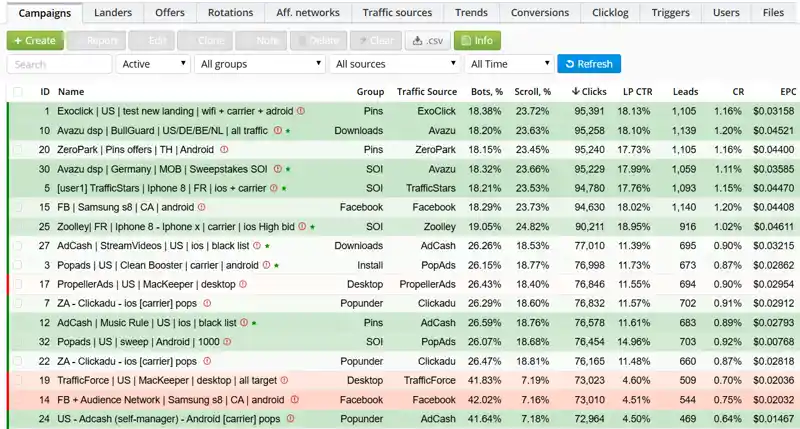Image resolution: width=800 pixels, height=429 pixels.
Task: Open info icon beside PropellerAds MacKeeper desktop
Action: tap(243, 284)
